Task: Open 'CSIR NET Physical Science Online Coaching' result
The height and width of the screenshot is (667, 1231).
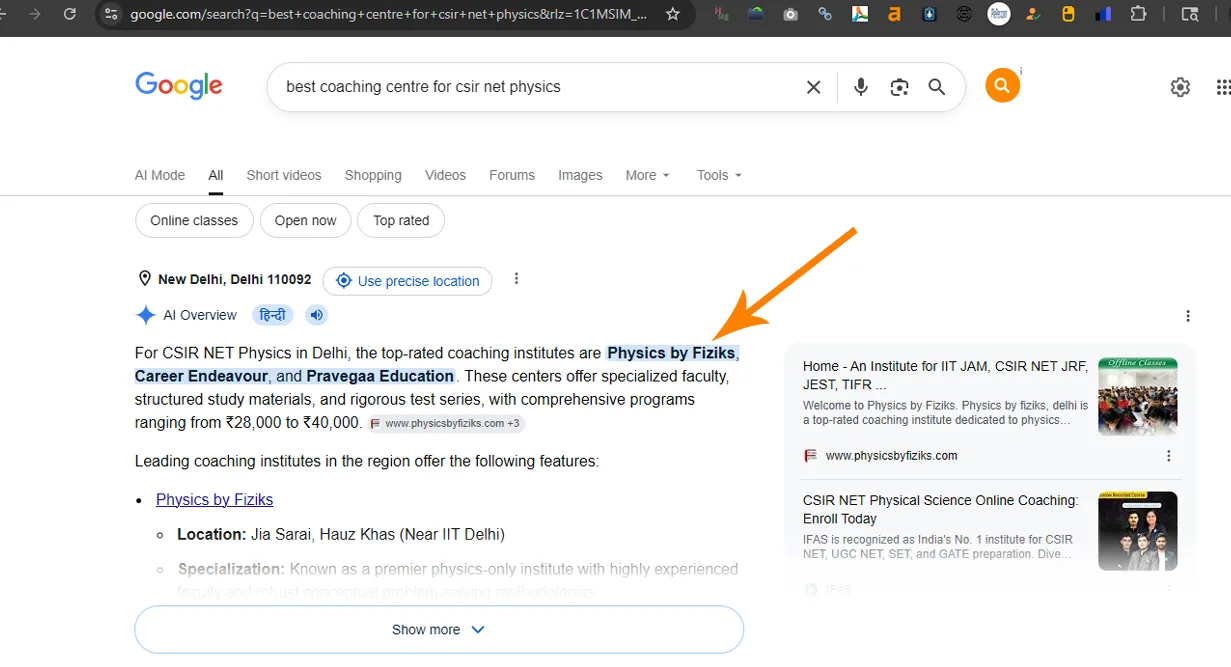Action: 941,510
